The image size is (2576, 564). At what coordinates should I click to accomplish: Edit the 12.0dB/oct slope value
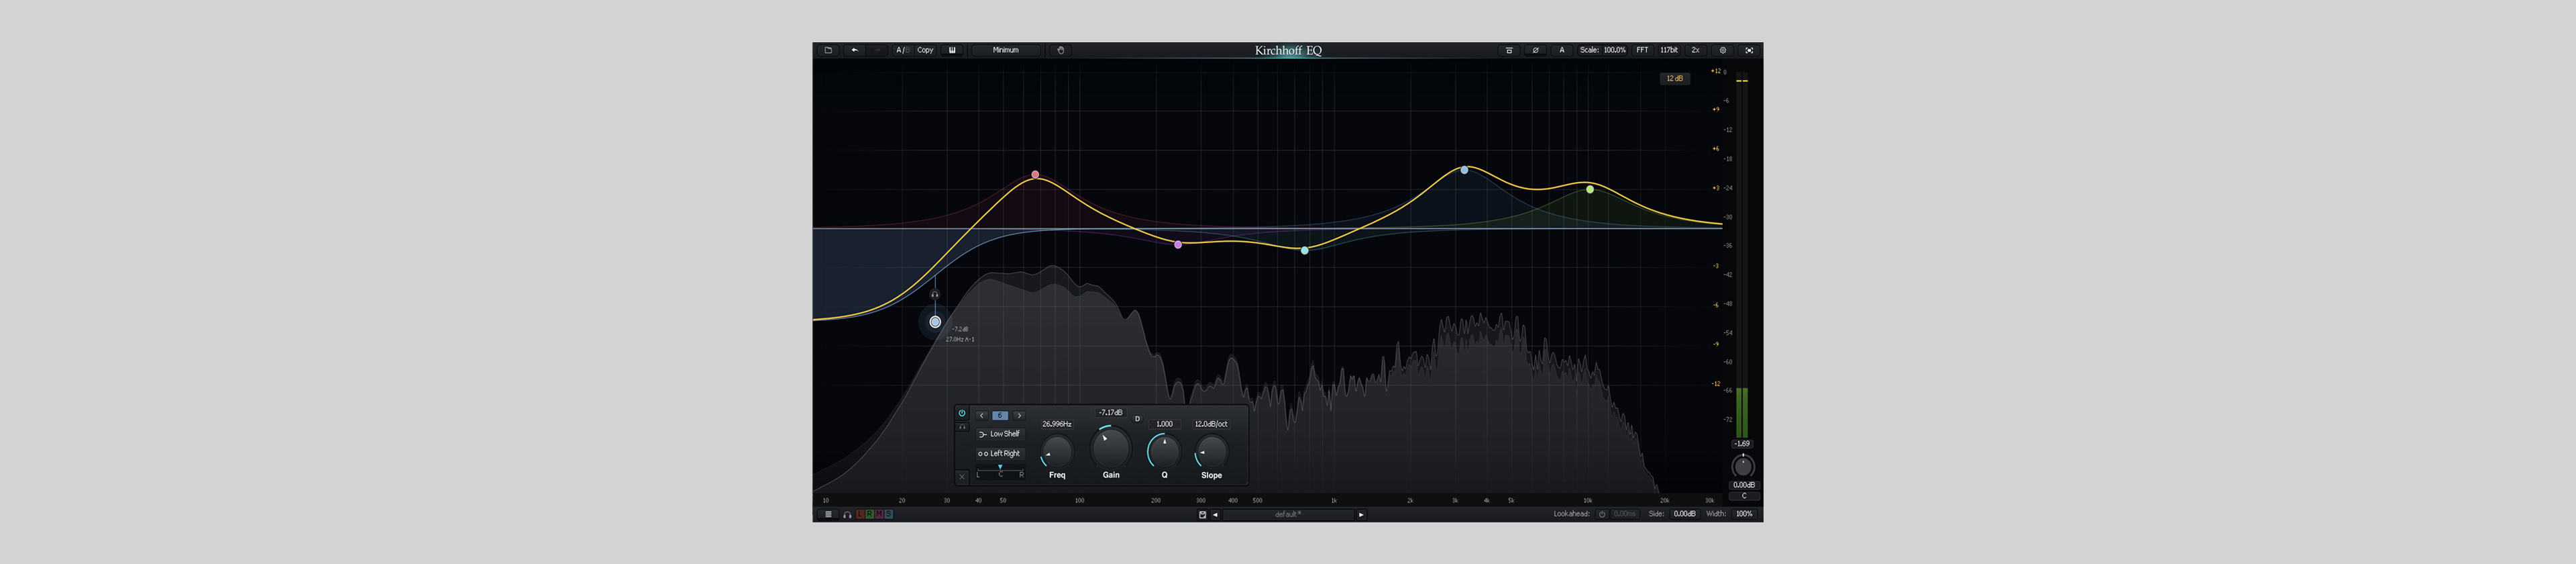(x=1211, y=424)
